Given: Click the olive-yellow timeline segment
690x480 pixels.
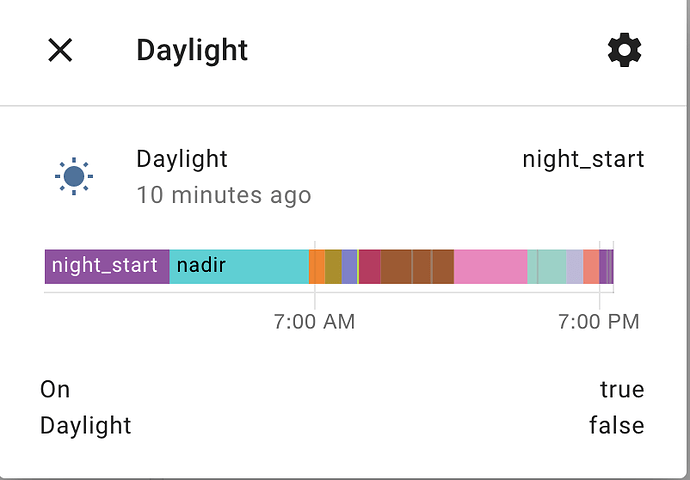Looking at the screenshot, I should click(333, 266).
